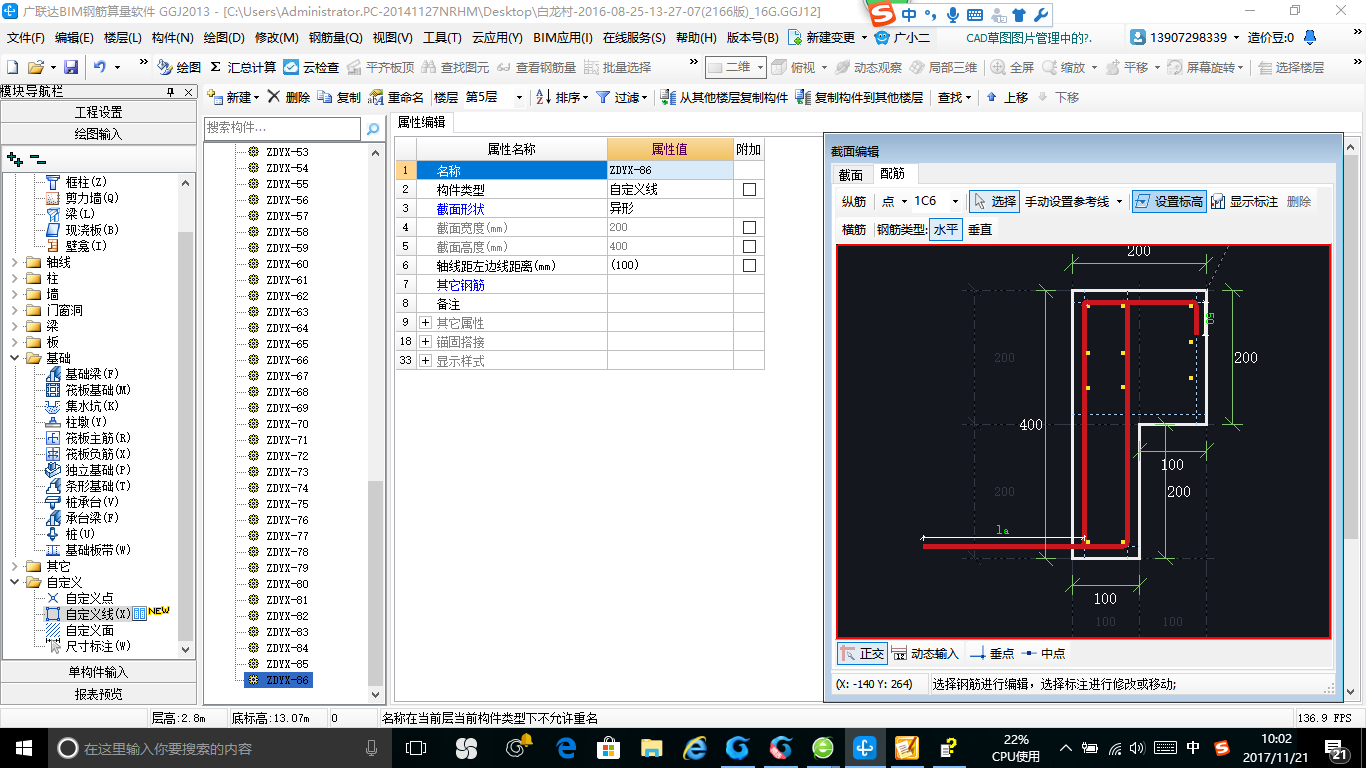The width and height of the screenshot is (1366, 768).
Task: Click the navigation tree vertical scrollbar
Action: pyautogui.click(x=186, y=415)
